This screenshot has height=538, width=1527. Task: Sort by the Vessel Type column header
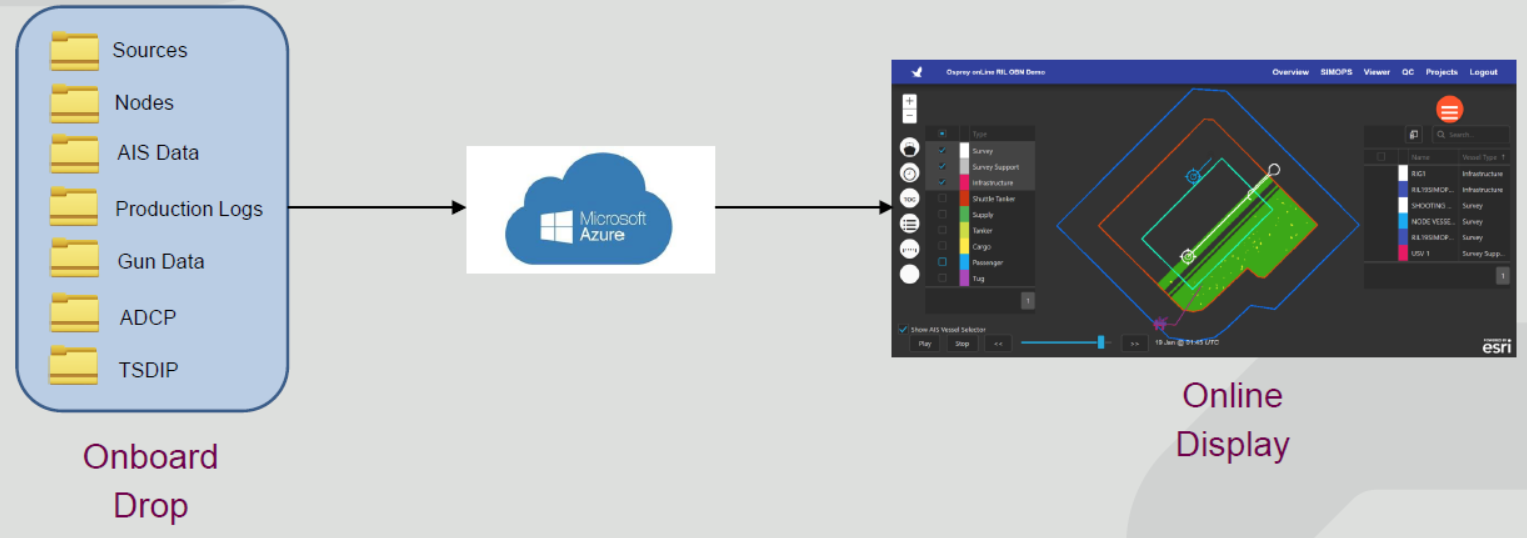click(1483, 157)
